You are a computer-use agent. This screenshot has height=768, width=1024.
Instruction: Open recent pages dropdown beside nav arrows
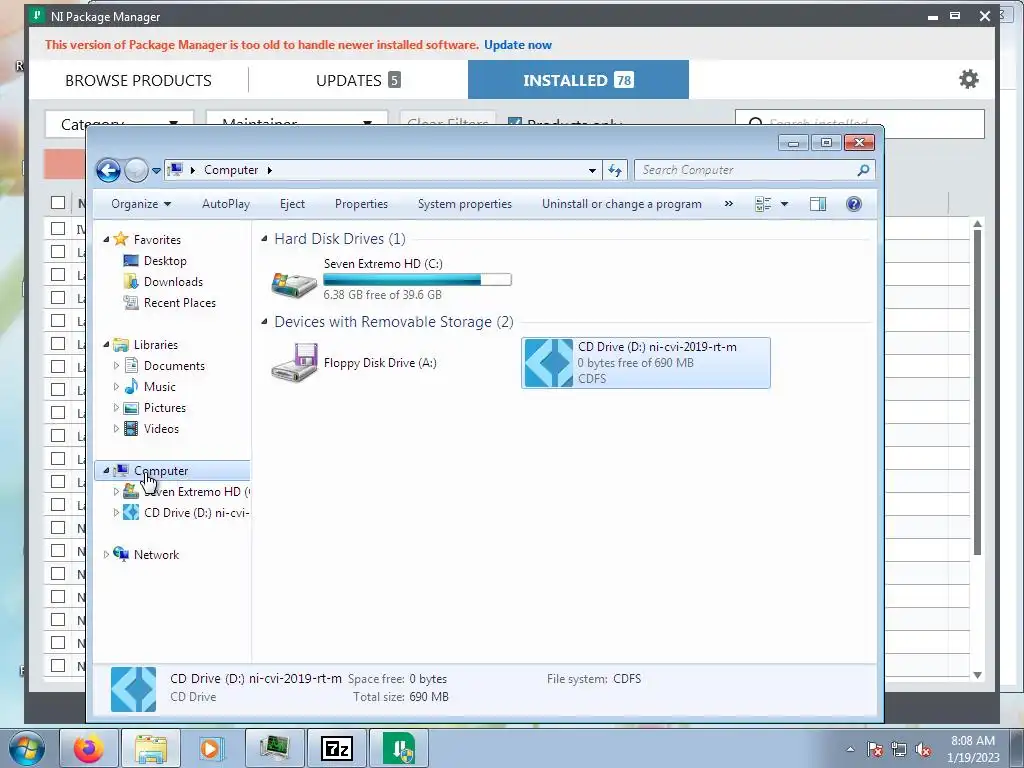click(156, 170)
